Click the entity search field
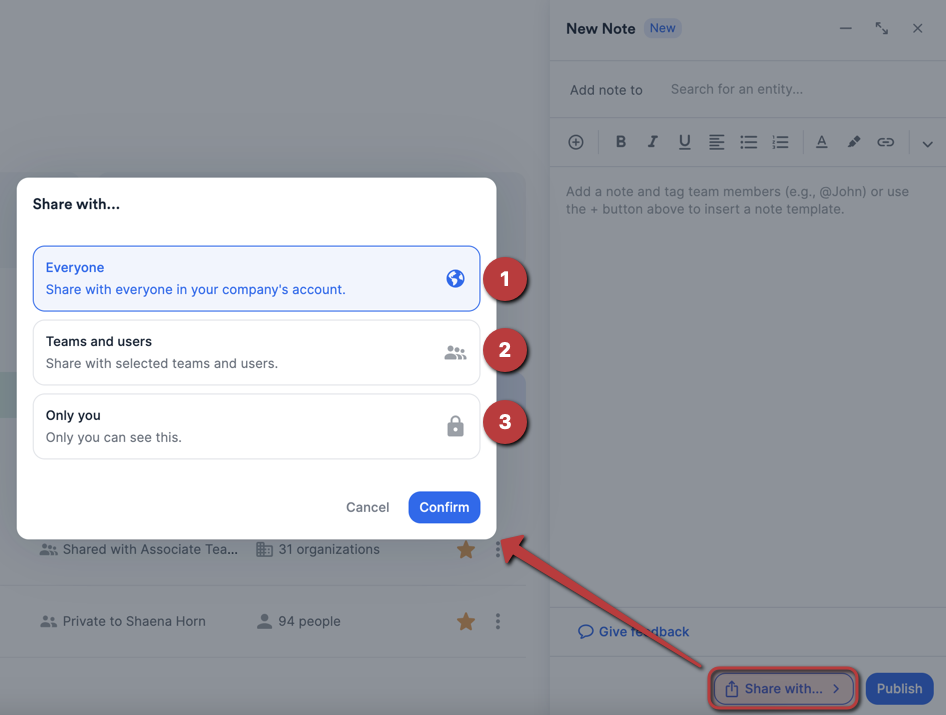This screenshot has height=715, width=946. [737, 89]
